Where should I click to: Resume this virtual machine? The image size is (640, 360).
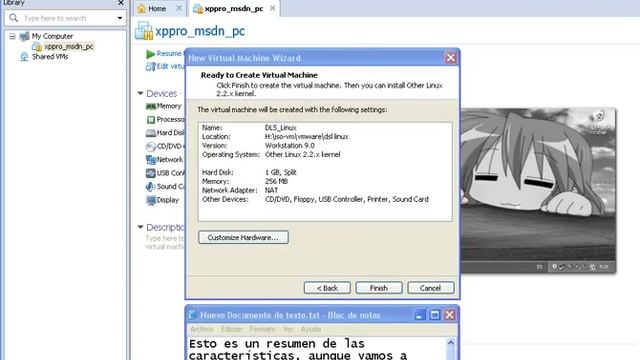(x=169, y=53)
